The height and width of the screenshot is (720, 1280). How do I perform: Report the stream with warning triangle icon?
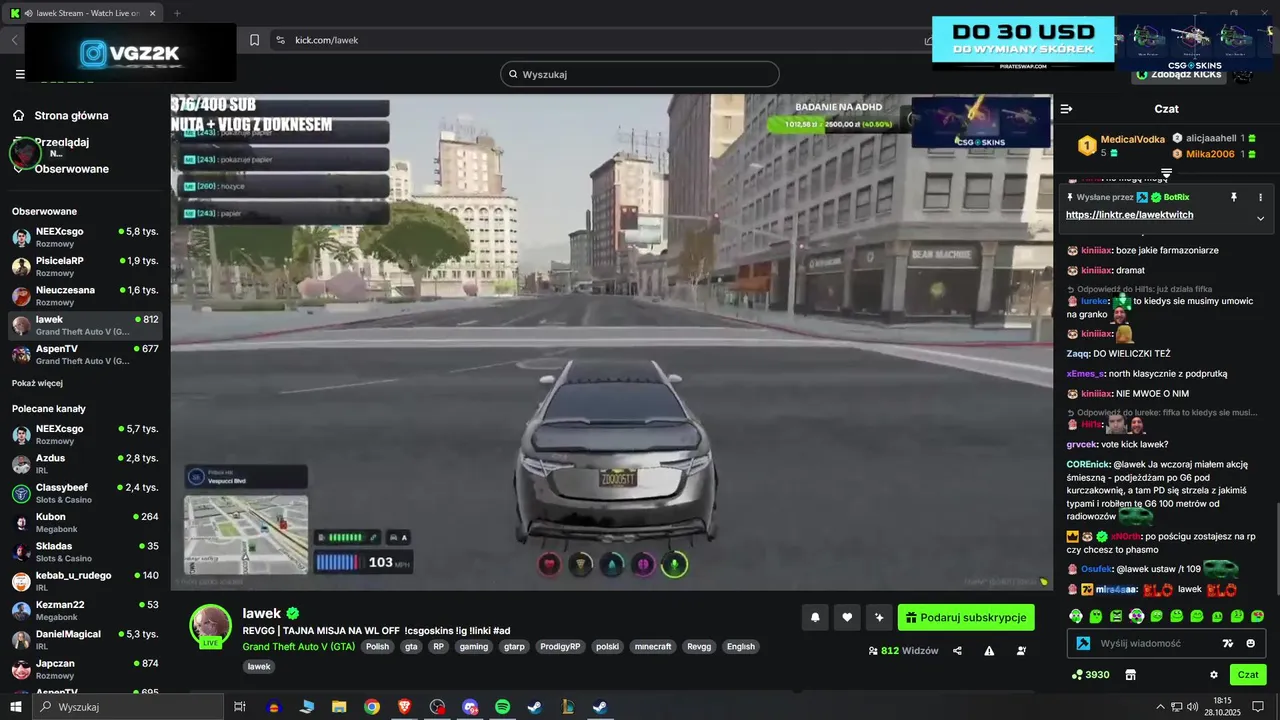pyautogui.click(x=989, y=651)
